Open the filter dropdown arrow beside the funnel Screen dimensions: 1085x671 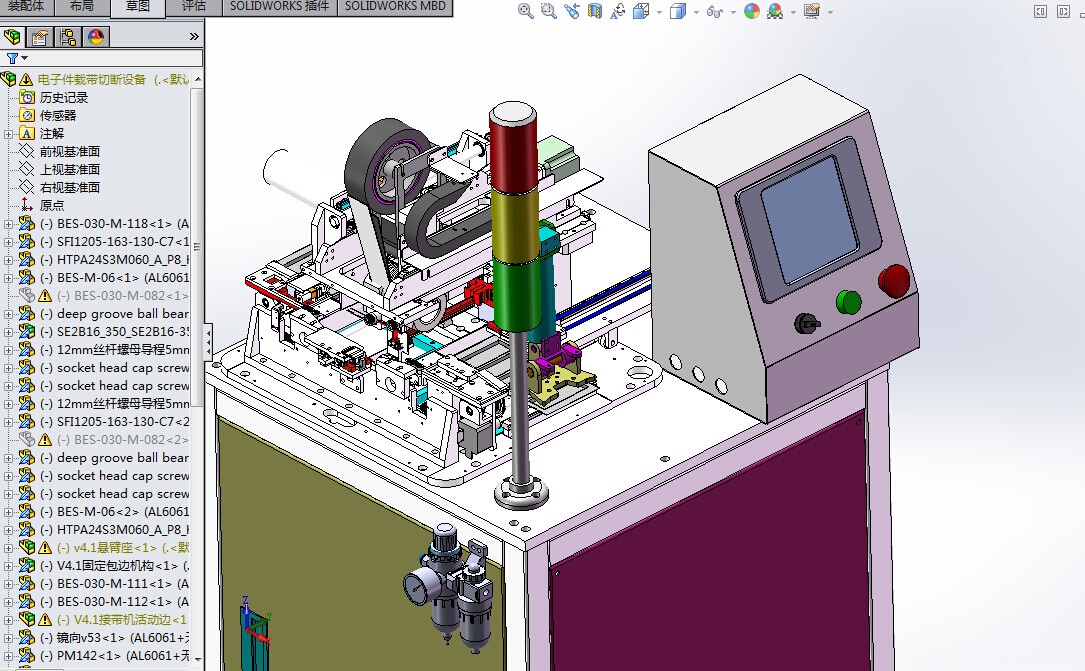[25, 59]
